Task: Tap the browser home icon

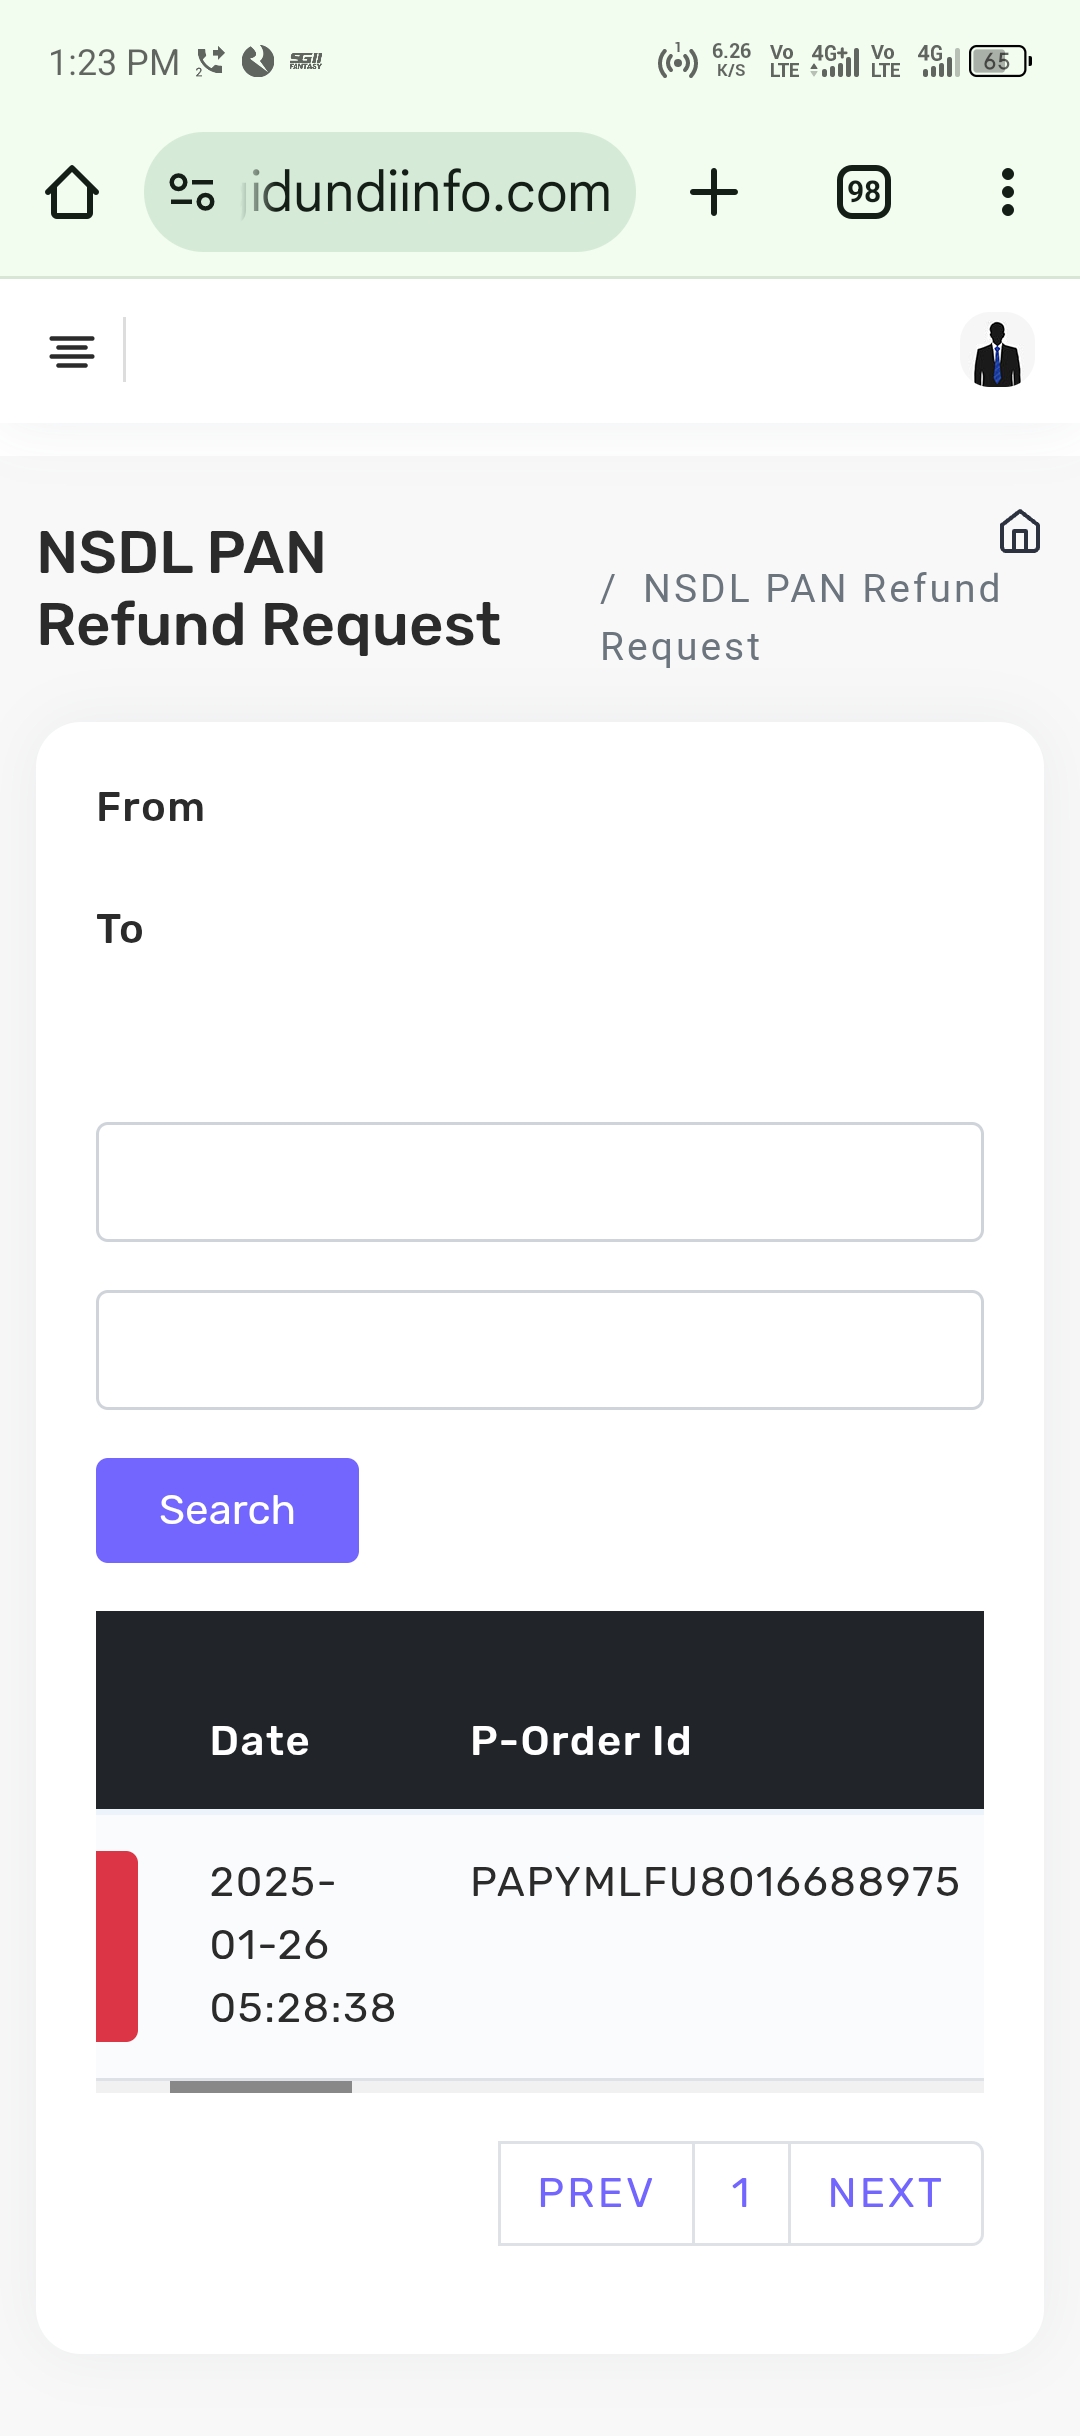Action: pos(72,192)
